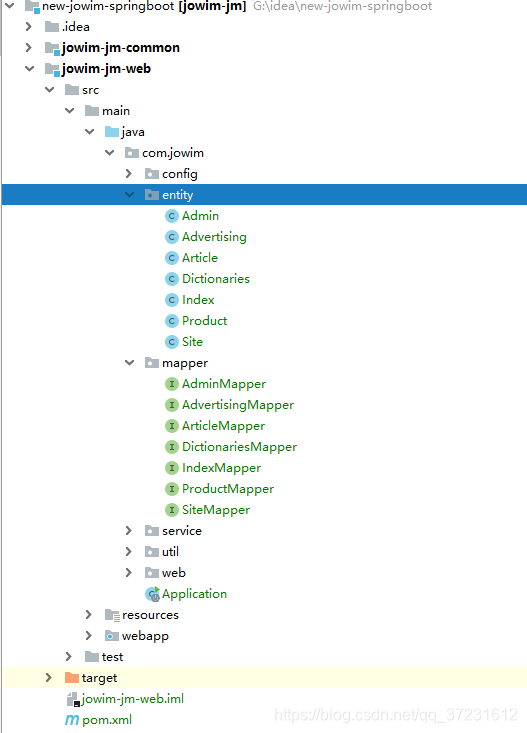Click the .idea folder icon

click(51, 27)
